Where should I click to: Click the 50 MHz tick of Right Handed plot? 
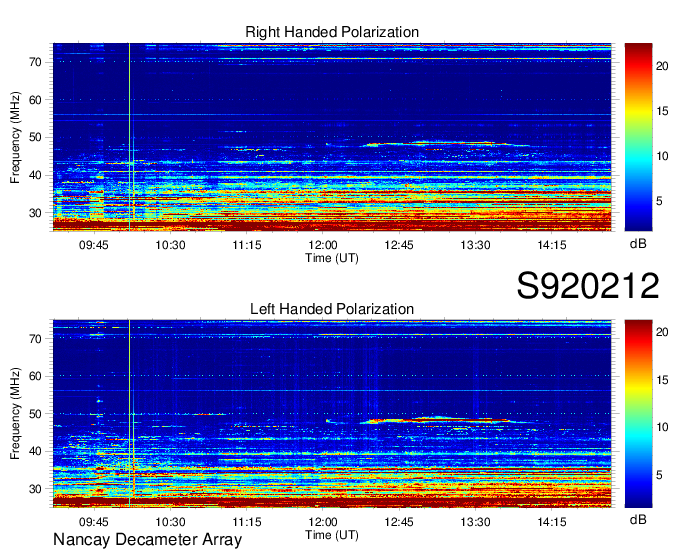(35, 138)
